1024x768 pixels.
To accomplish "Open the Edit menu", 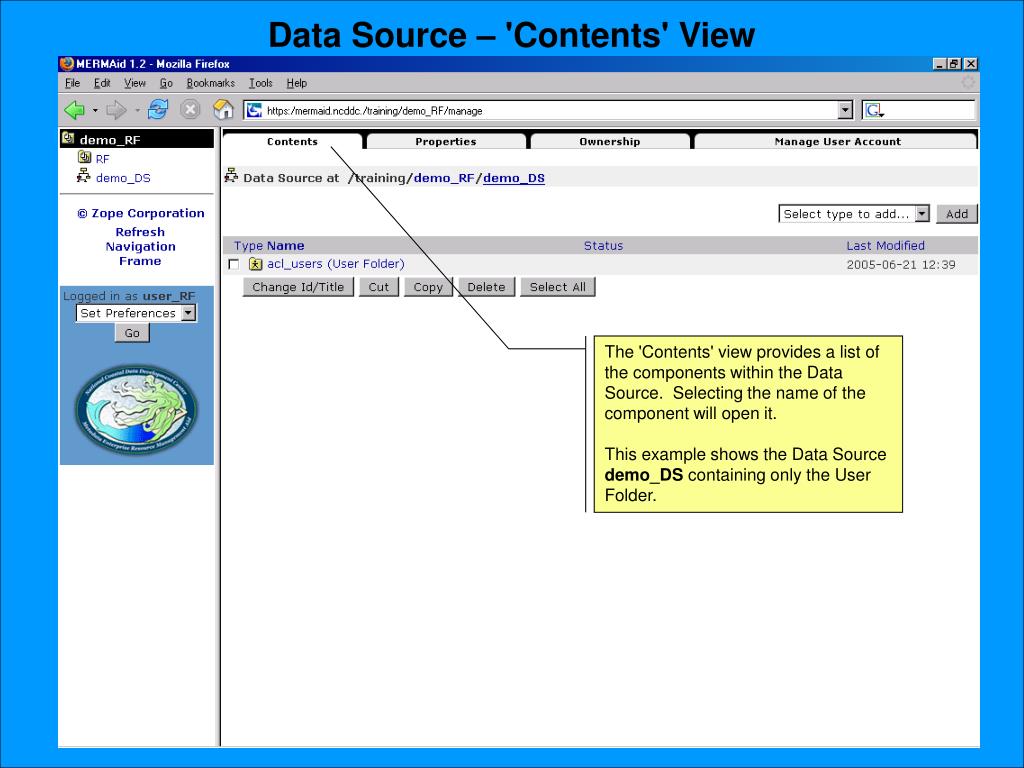I will (102, 83).
